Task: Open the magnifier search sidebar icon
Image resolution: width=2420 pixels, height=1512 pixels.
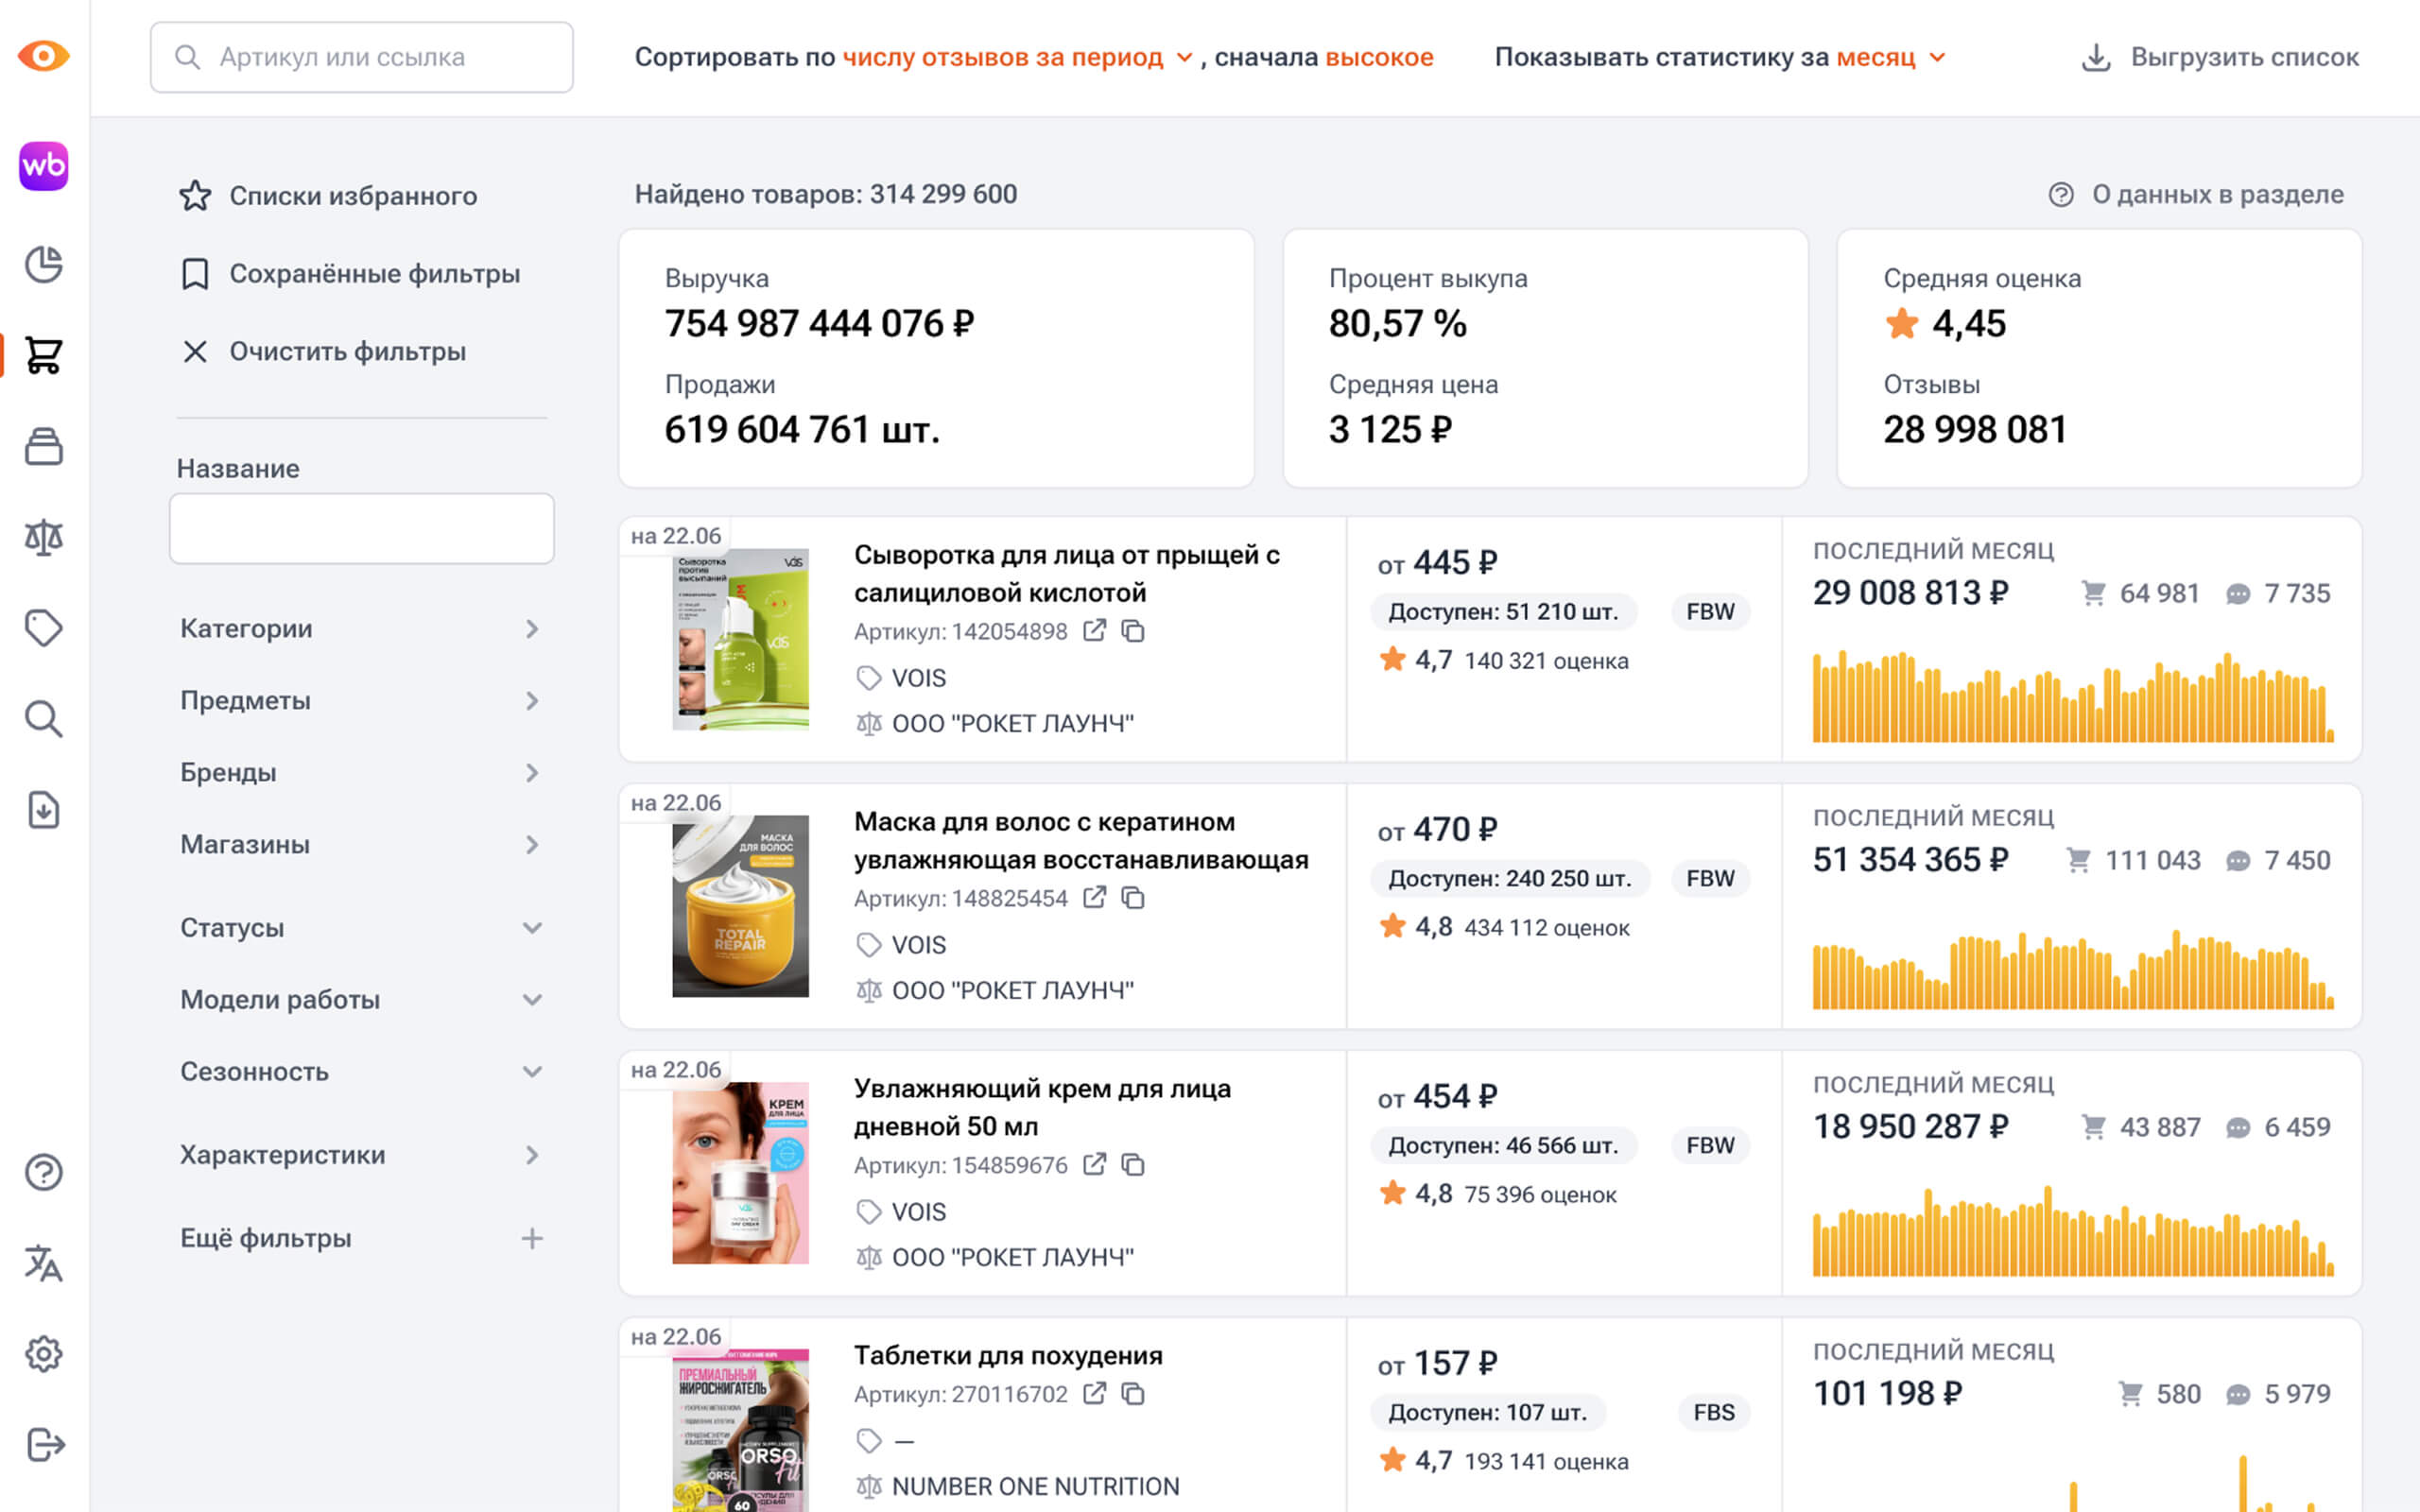Action: pos(43,719)
